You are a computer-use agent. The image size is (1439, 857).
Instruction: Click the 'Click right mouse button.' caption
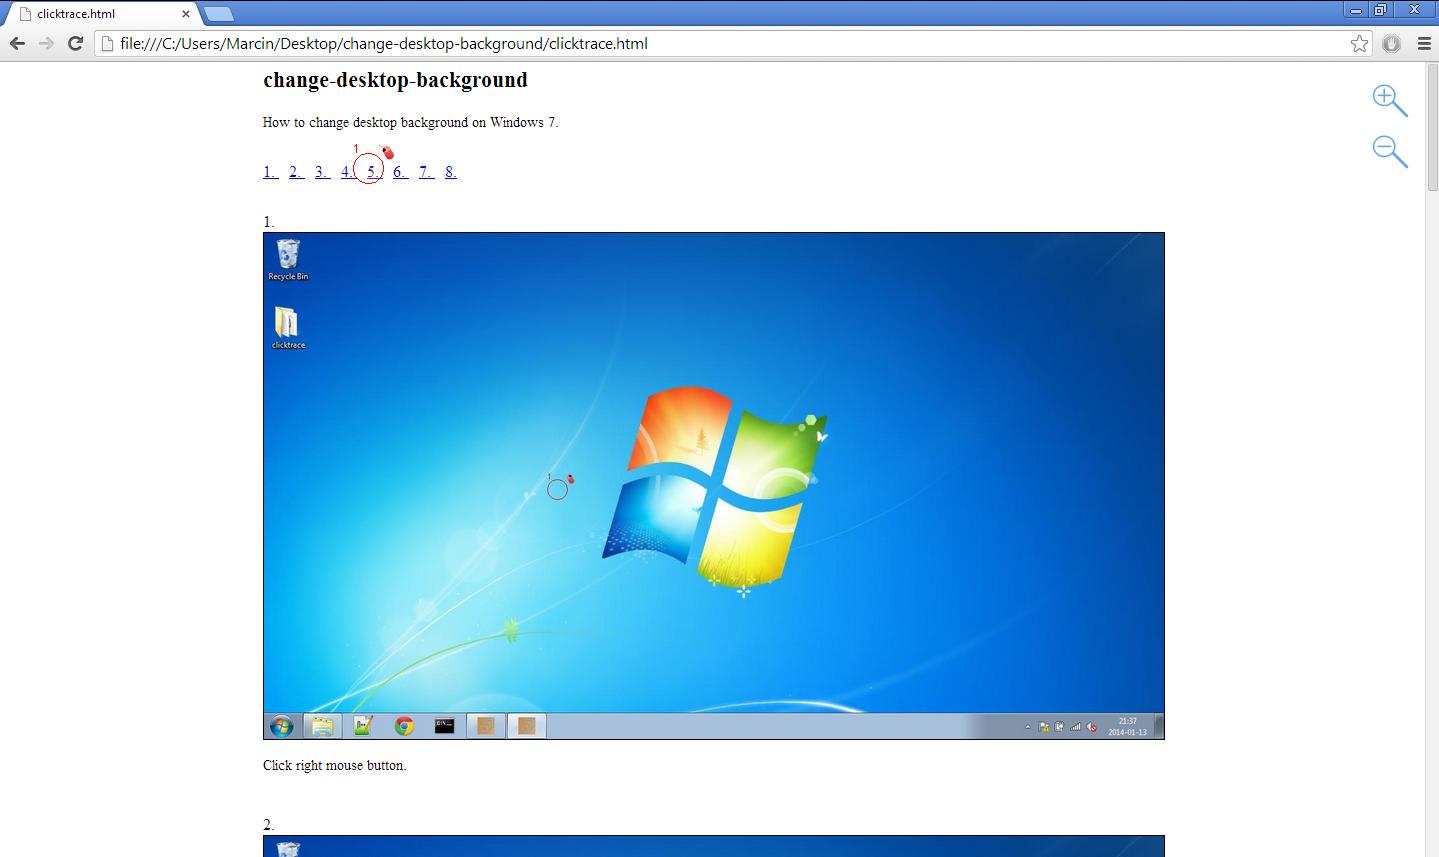tap(334, 765)
